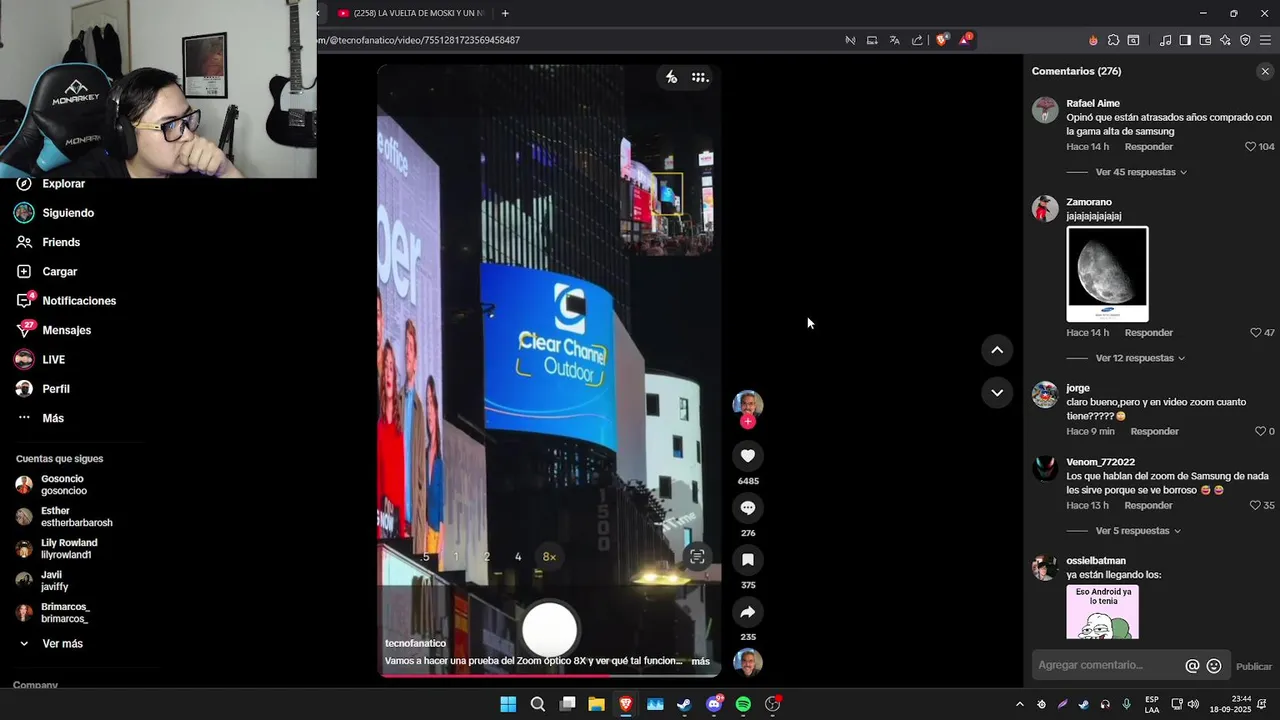Click the browser address bar URL
The image size is (1280, 720).
(x=420, y=40)
